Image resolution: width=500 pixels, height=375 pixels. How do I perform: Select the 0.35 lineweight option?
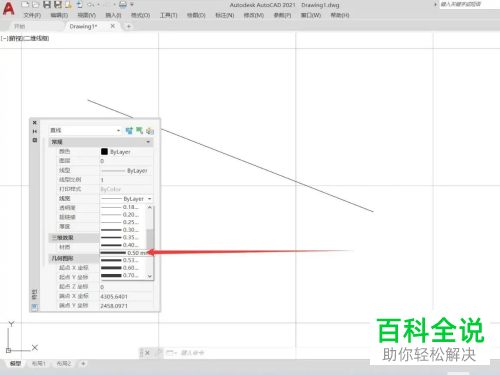123,238
